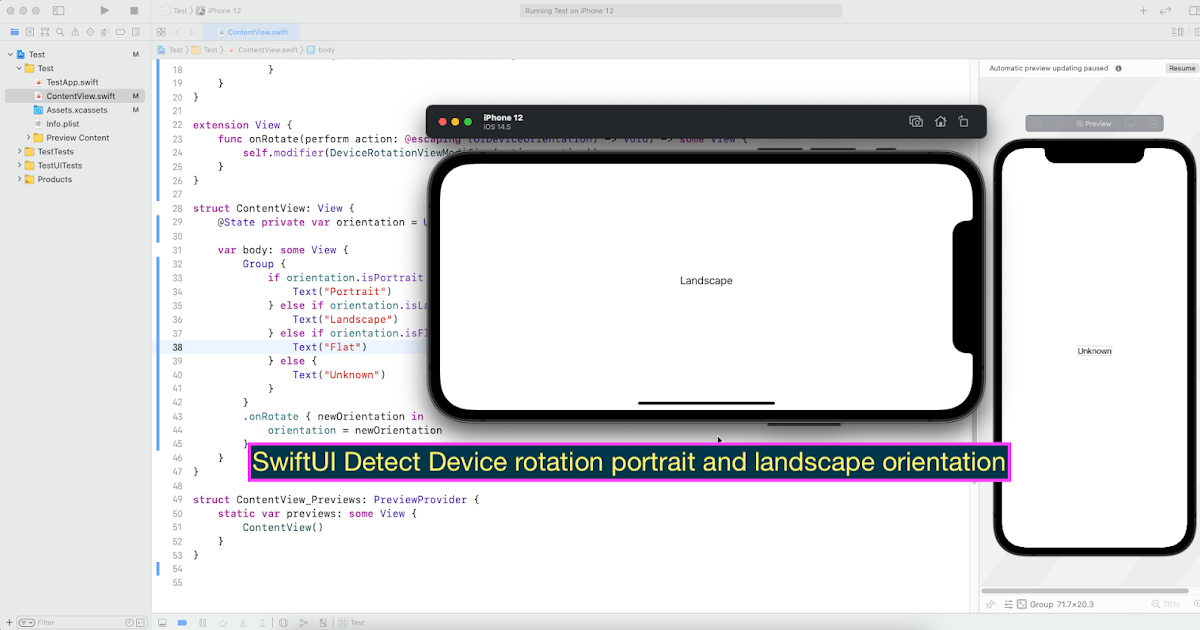Hide the debug area with the bottom bar toggle

(163, 621)
